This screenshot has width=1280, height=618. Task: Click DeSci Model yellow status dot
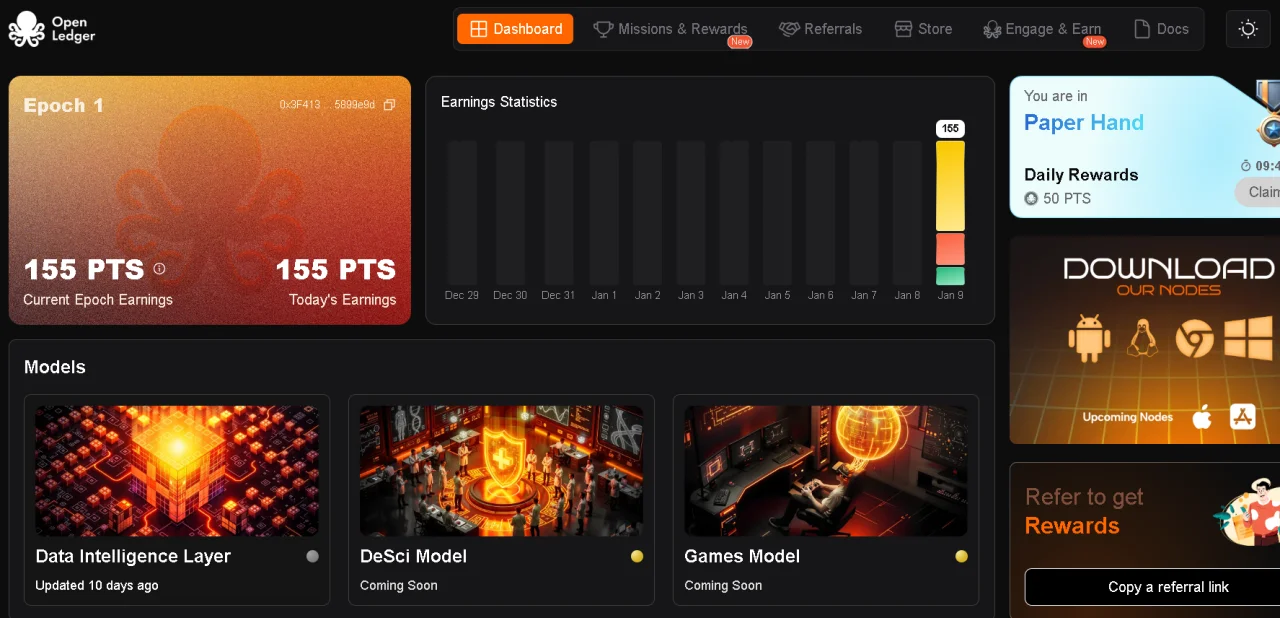click(637, 556)
